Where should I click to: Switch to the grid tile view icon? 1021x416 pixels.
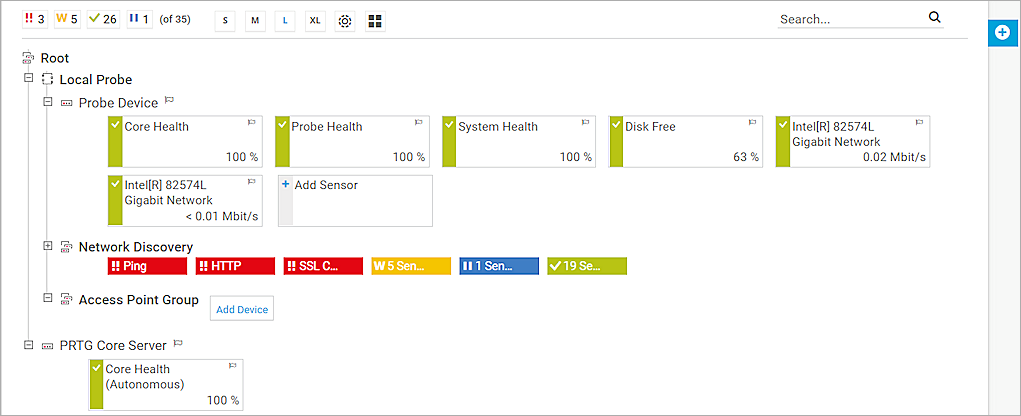tap(375, 20)
